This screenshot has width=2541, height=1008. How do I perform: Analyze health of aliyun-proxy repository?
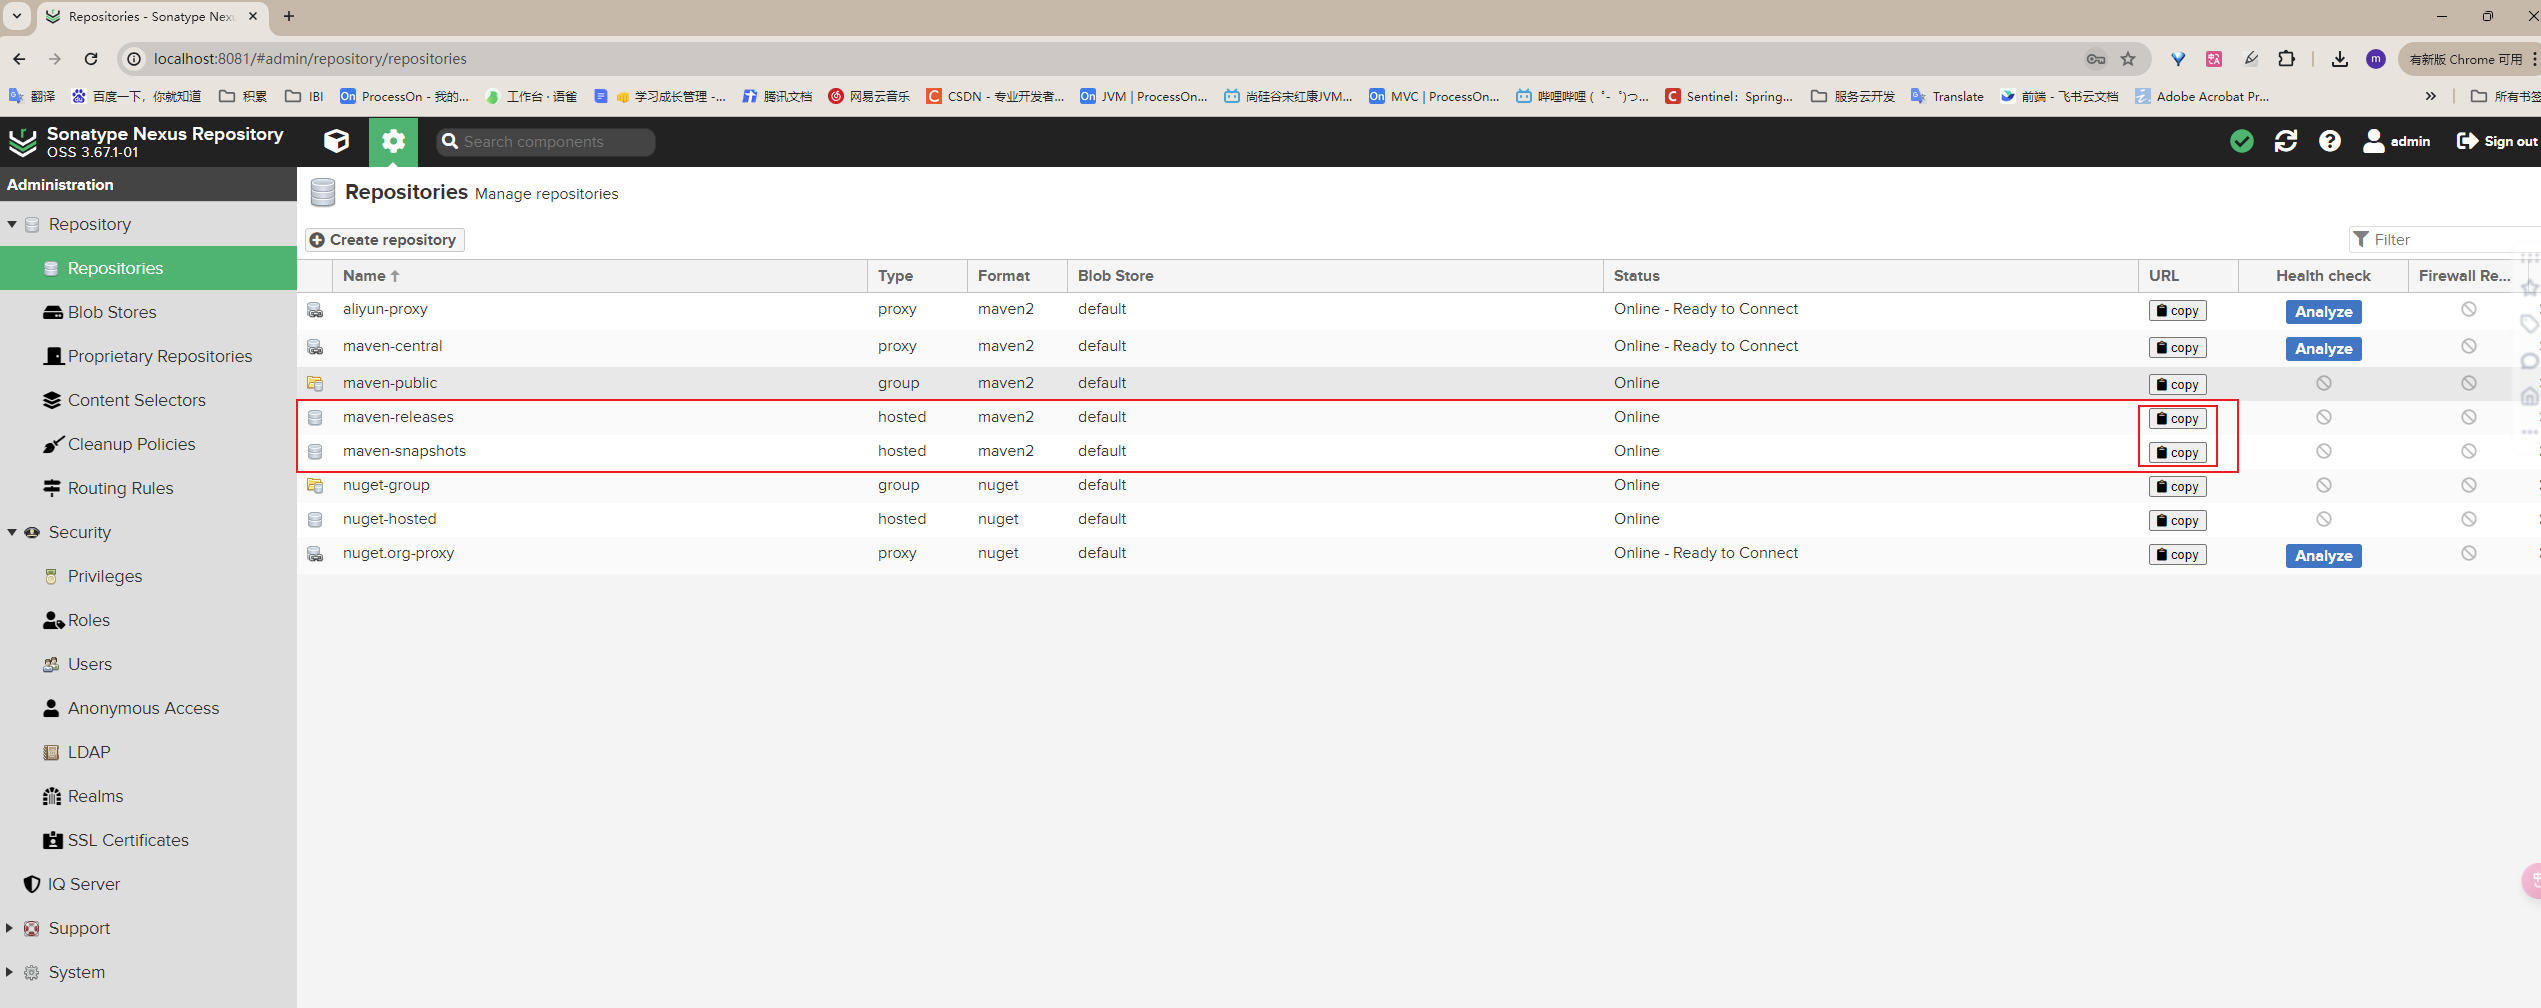pyautogui.click(x=2323, y=312)
